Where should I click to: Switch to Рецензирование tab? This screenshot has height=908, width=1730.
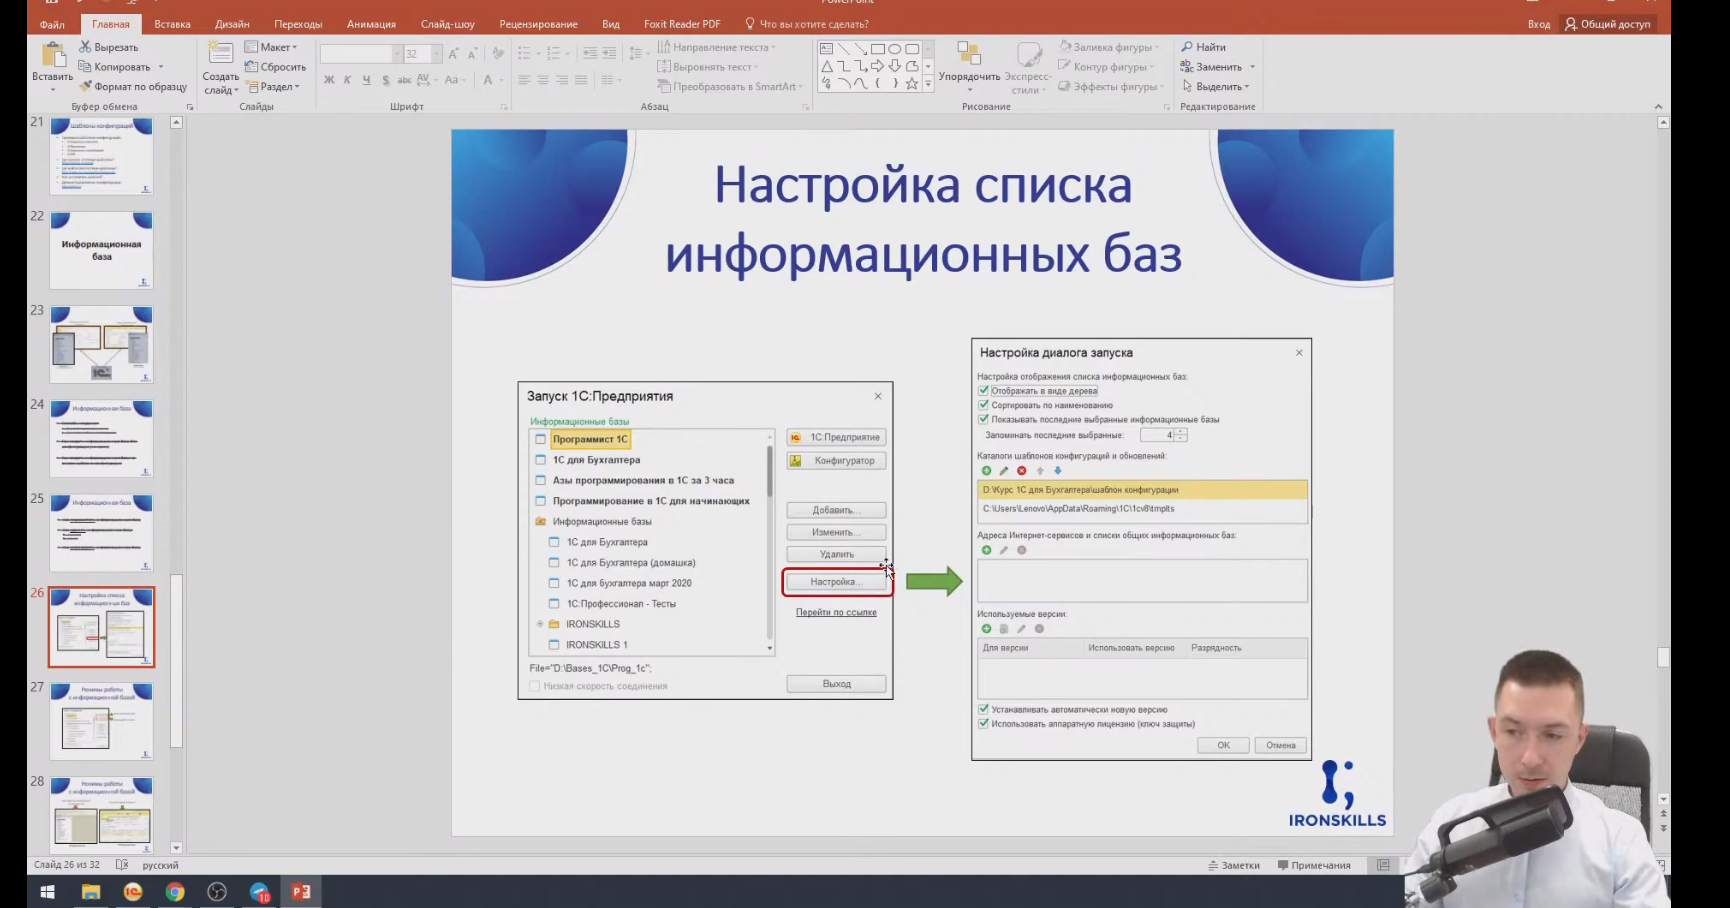tap(538, 24)
